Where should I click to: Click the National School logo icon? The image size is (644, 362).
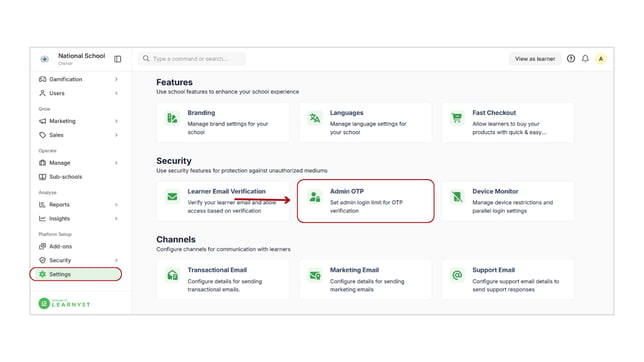[x=44, y=59]
